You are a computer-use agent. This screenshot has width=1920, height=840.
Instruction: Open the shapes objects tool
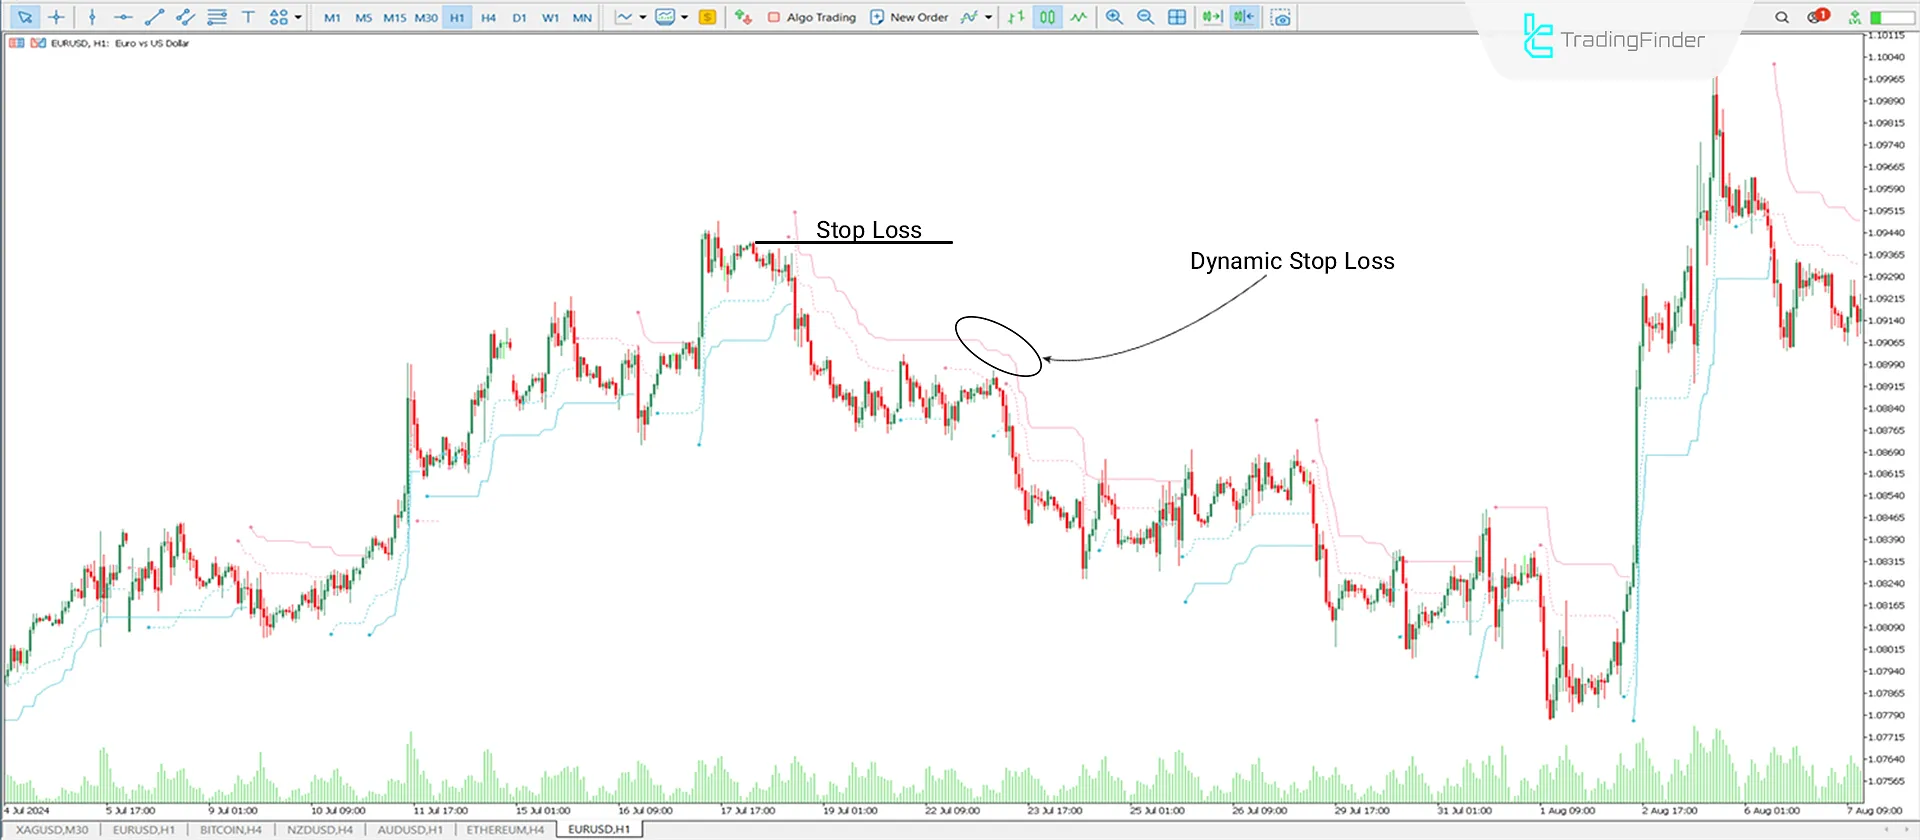[x=279, y=17]
